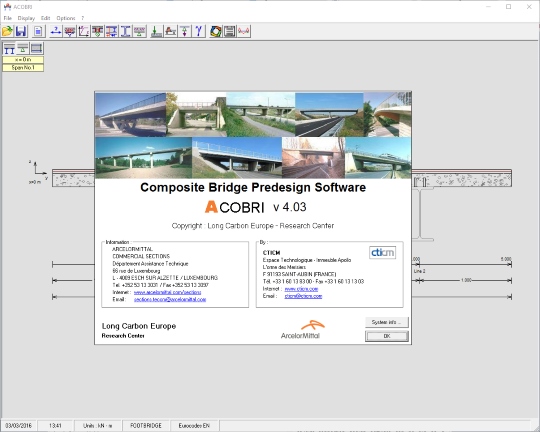Viewport: 540px width, 432px height.
Task: Select the plan view icon
Action: (37, 49)
